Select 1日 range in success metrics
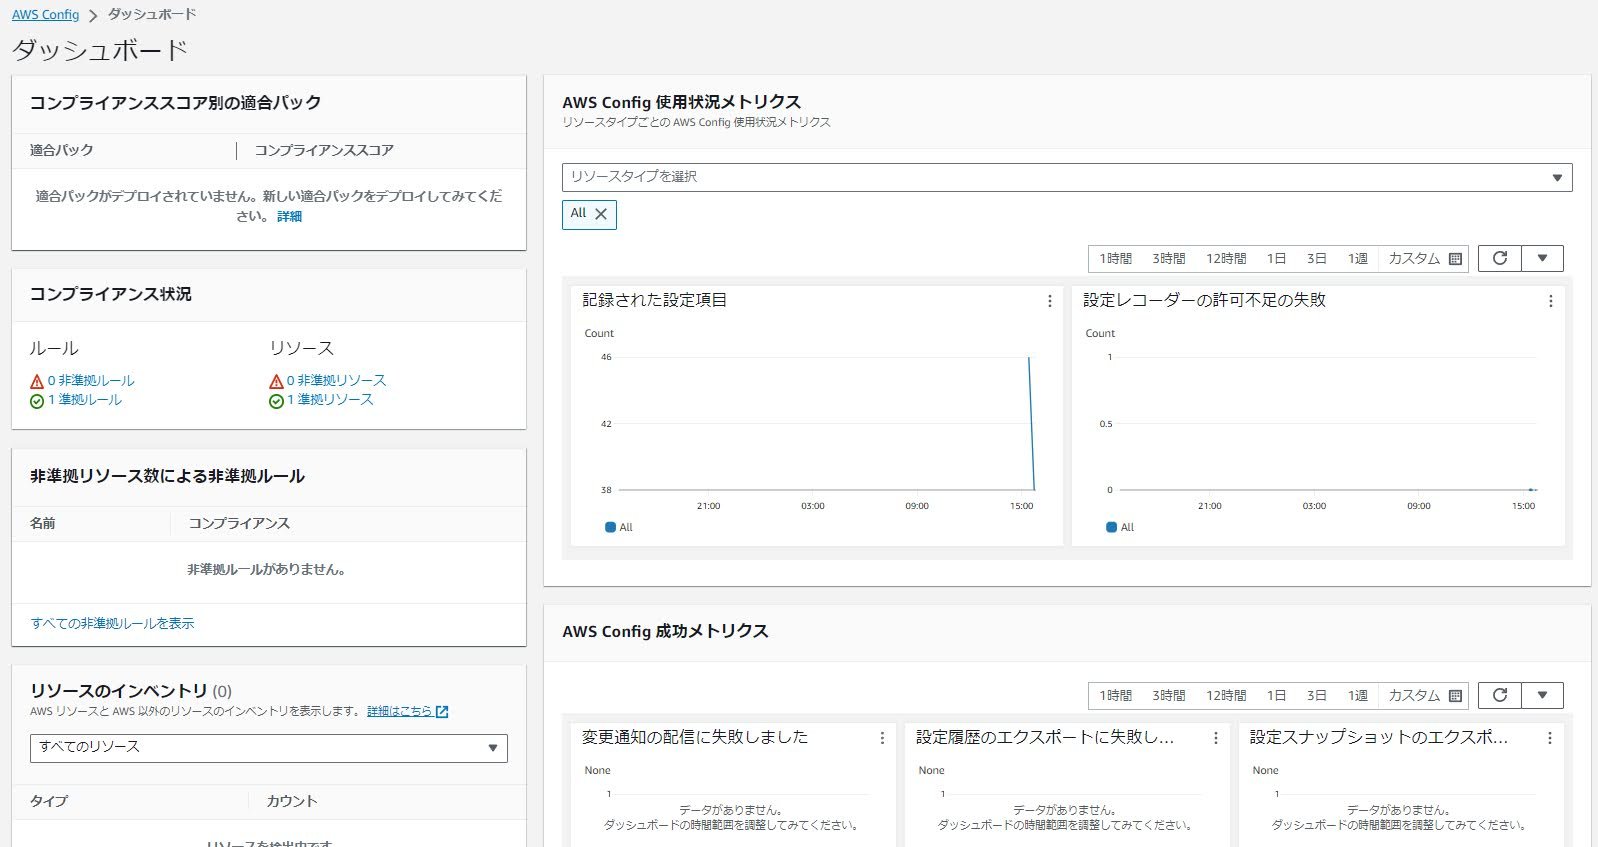1598x847 pixels. click(1276, 696)
